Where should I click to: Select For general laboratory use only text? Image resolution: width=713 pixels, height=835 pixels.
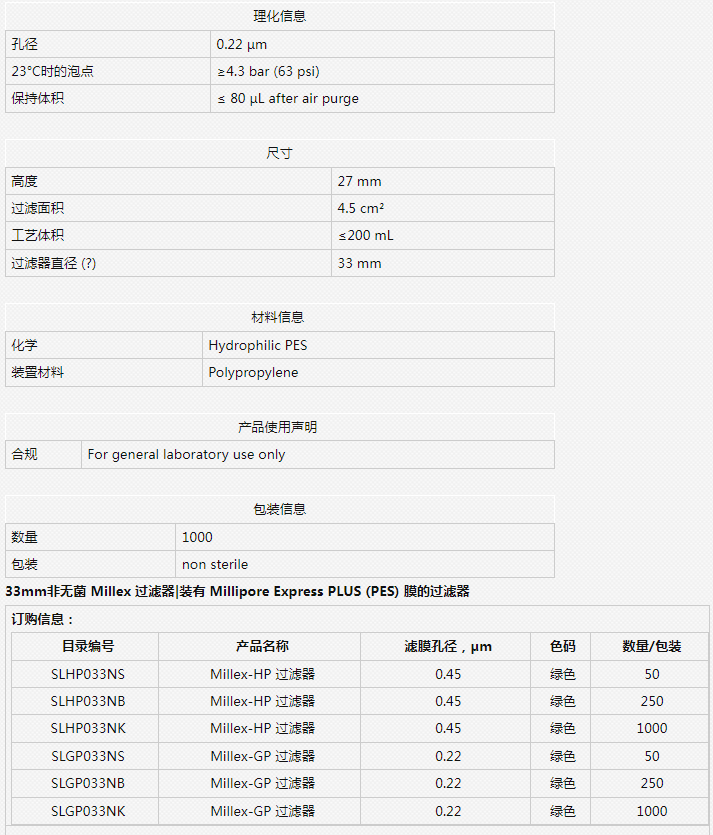coord(186,454)
